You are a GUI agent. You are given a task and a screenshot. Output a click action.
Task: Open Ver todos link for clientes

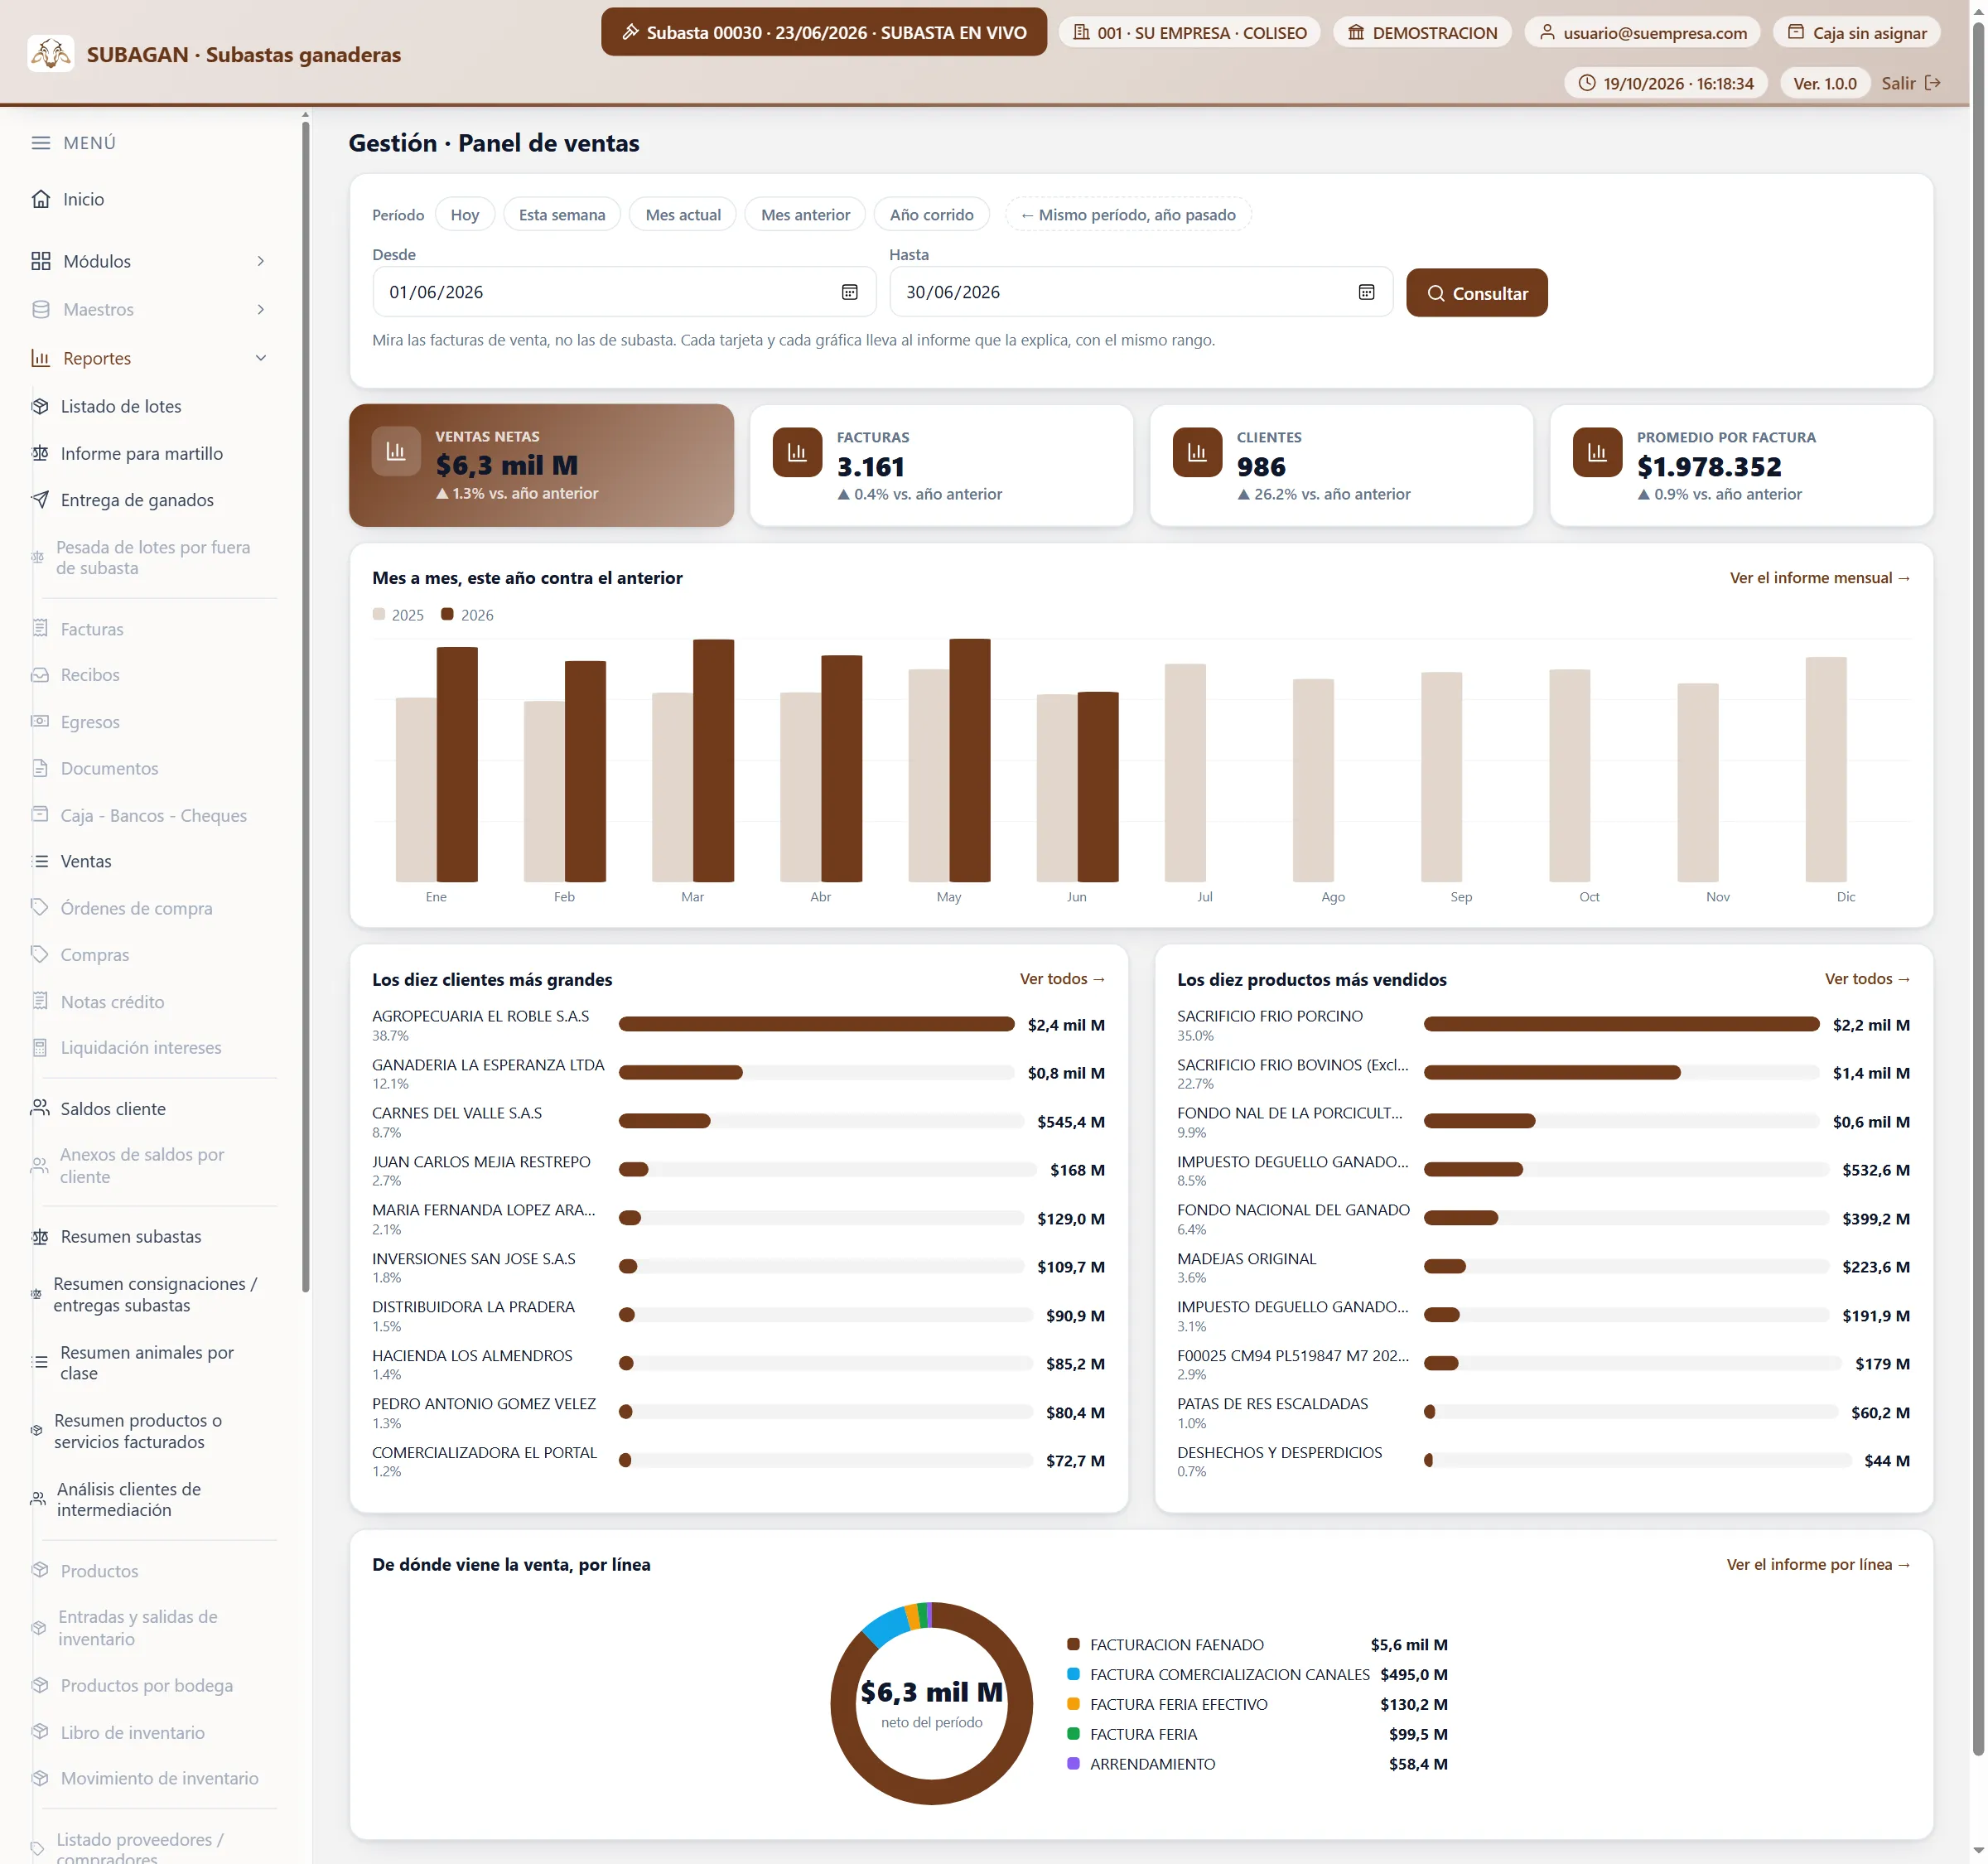pos(1062,979)
